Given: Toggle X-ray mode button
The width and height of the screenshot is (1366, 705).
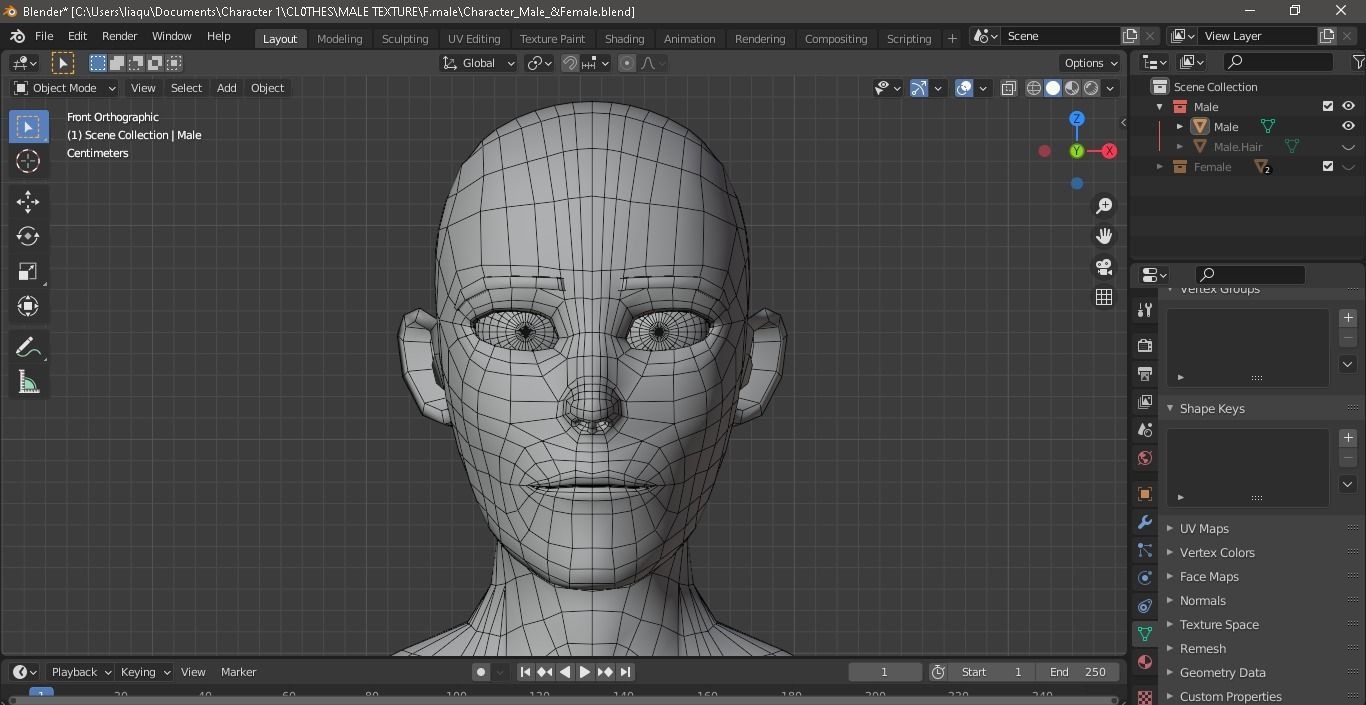Looking at the screenshot, I should click(1008, 88).
